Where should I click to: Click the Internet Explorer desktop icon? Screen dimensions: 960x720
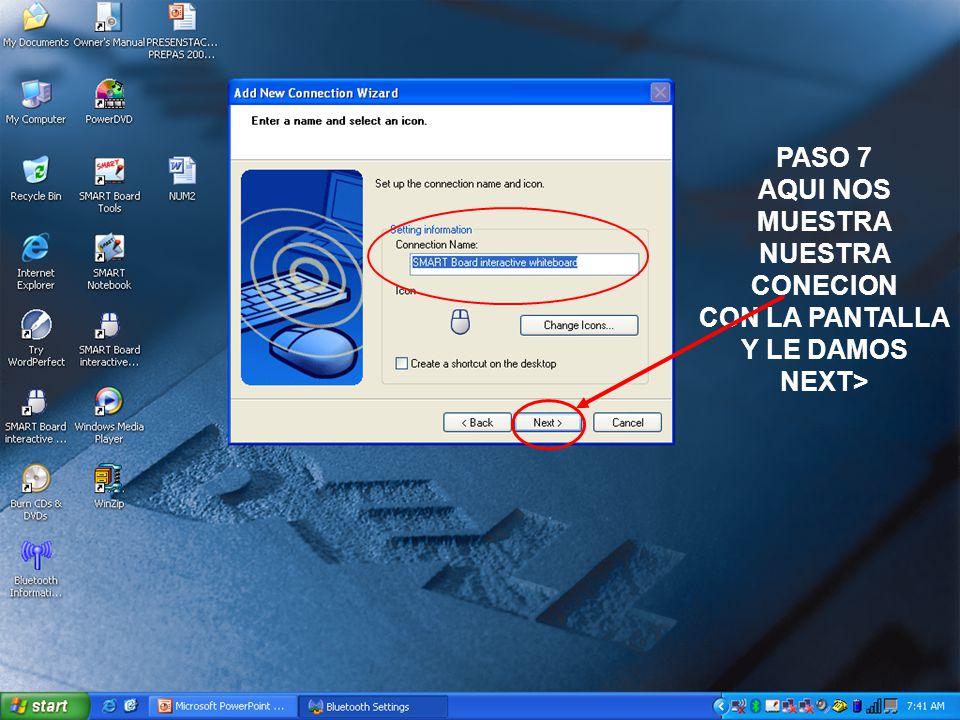36,261
